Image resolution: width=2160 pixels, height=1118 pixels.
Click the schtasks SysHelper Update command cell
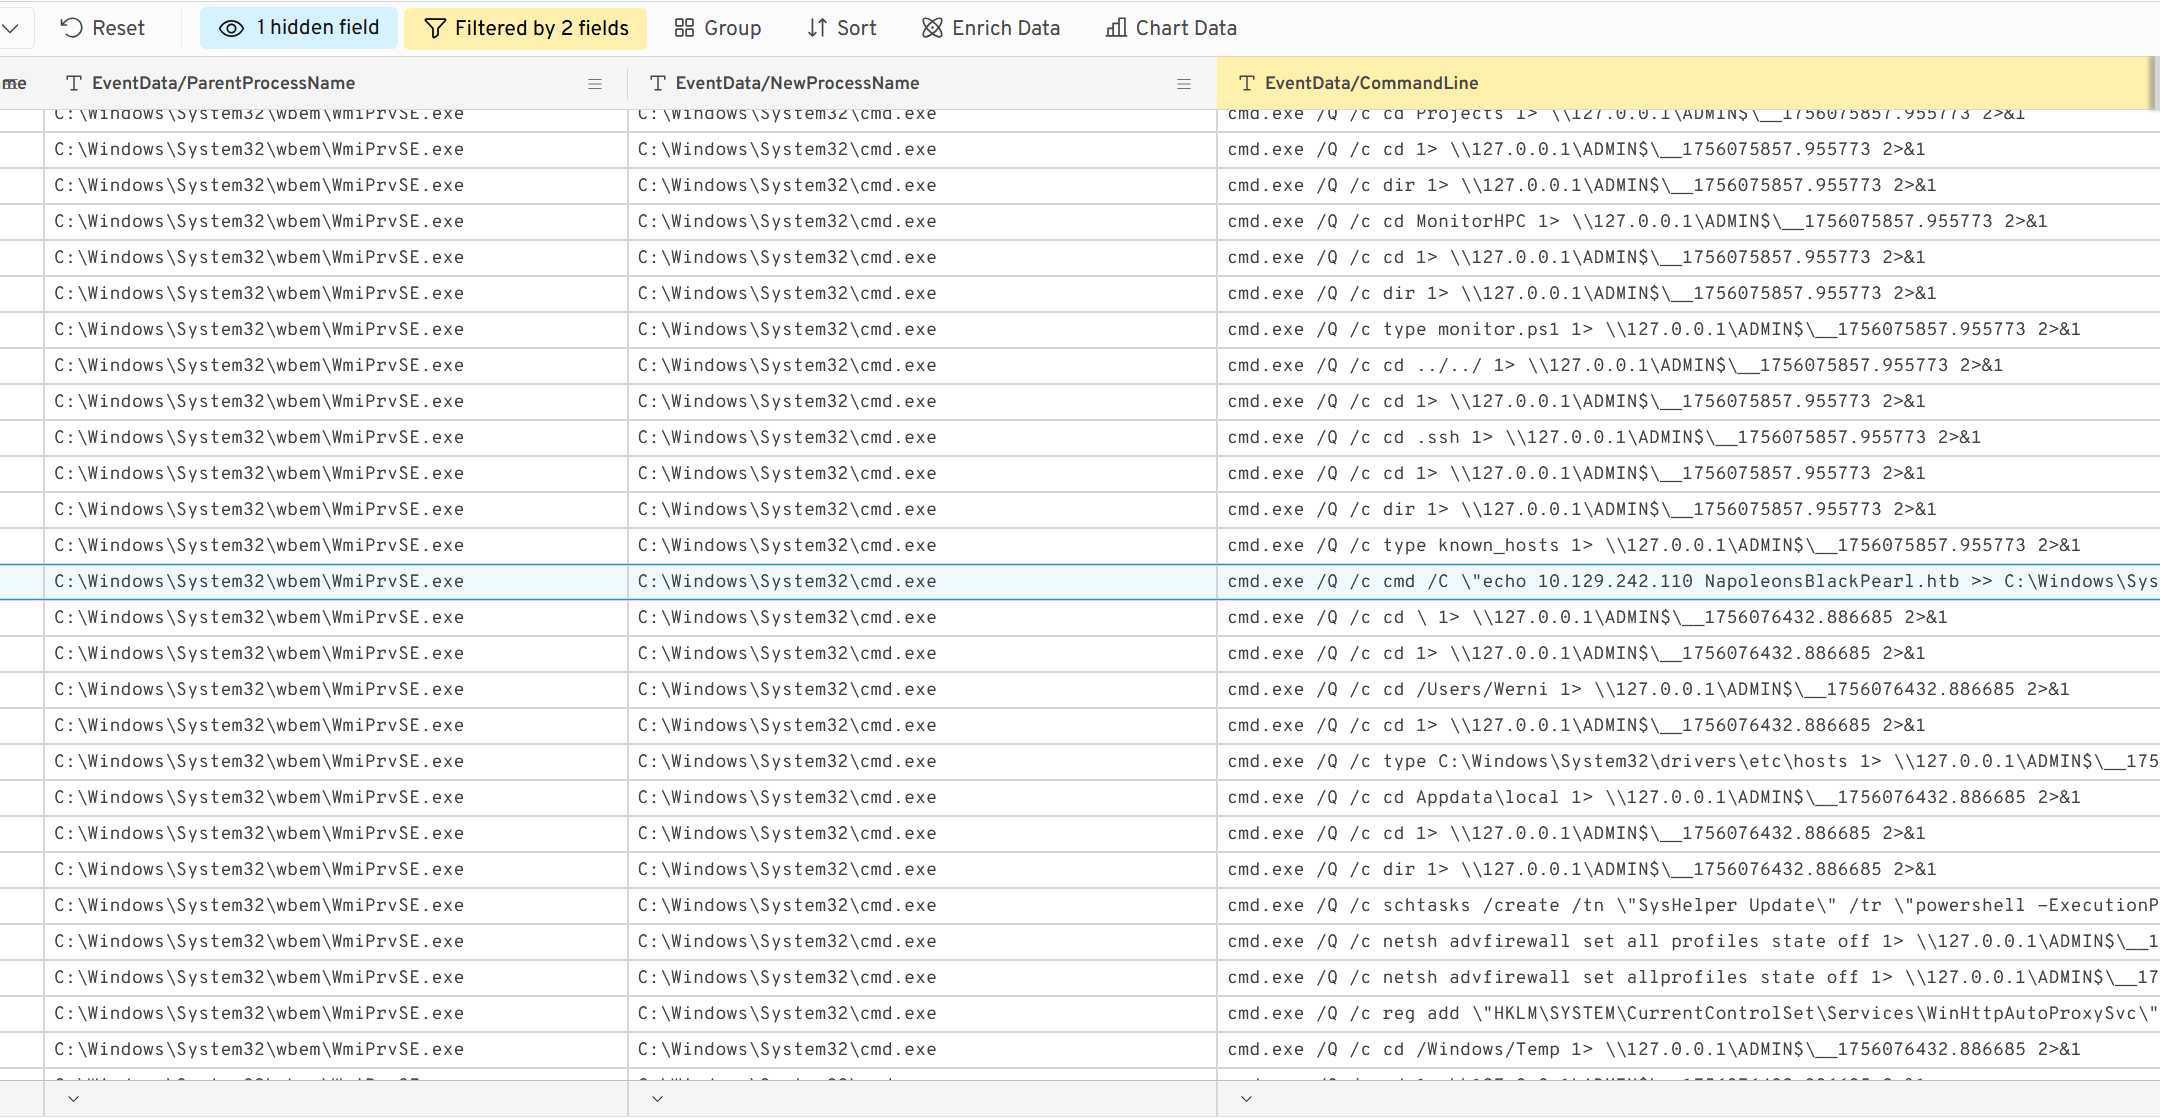coord(1690,906)
